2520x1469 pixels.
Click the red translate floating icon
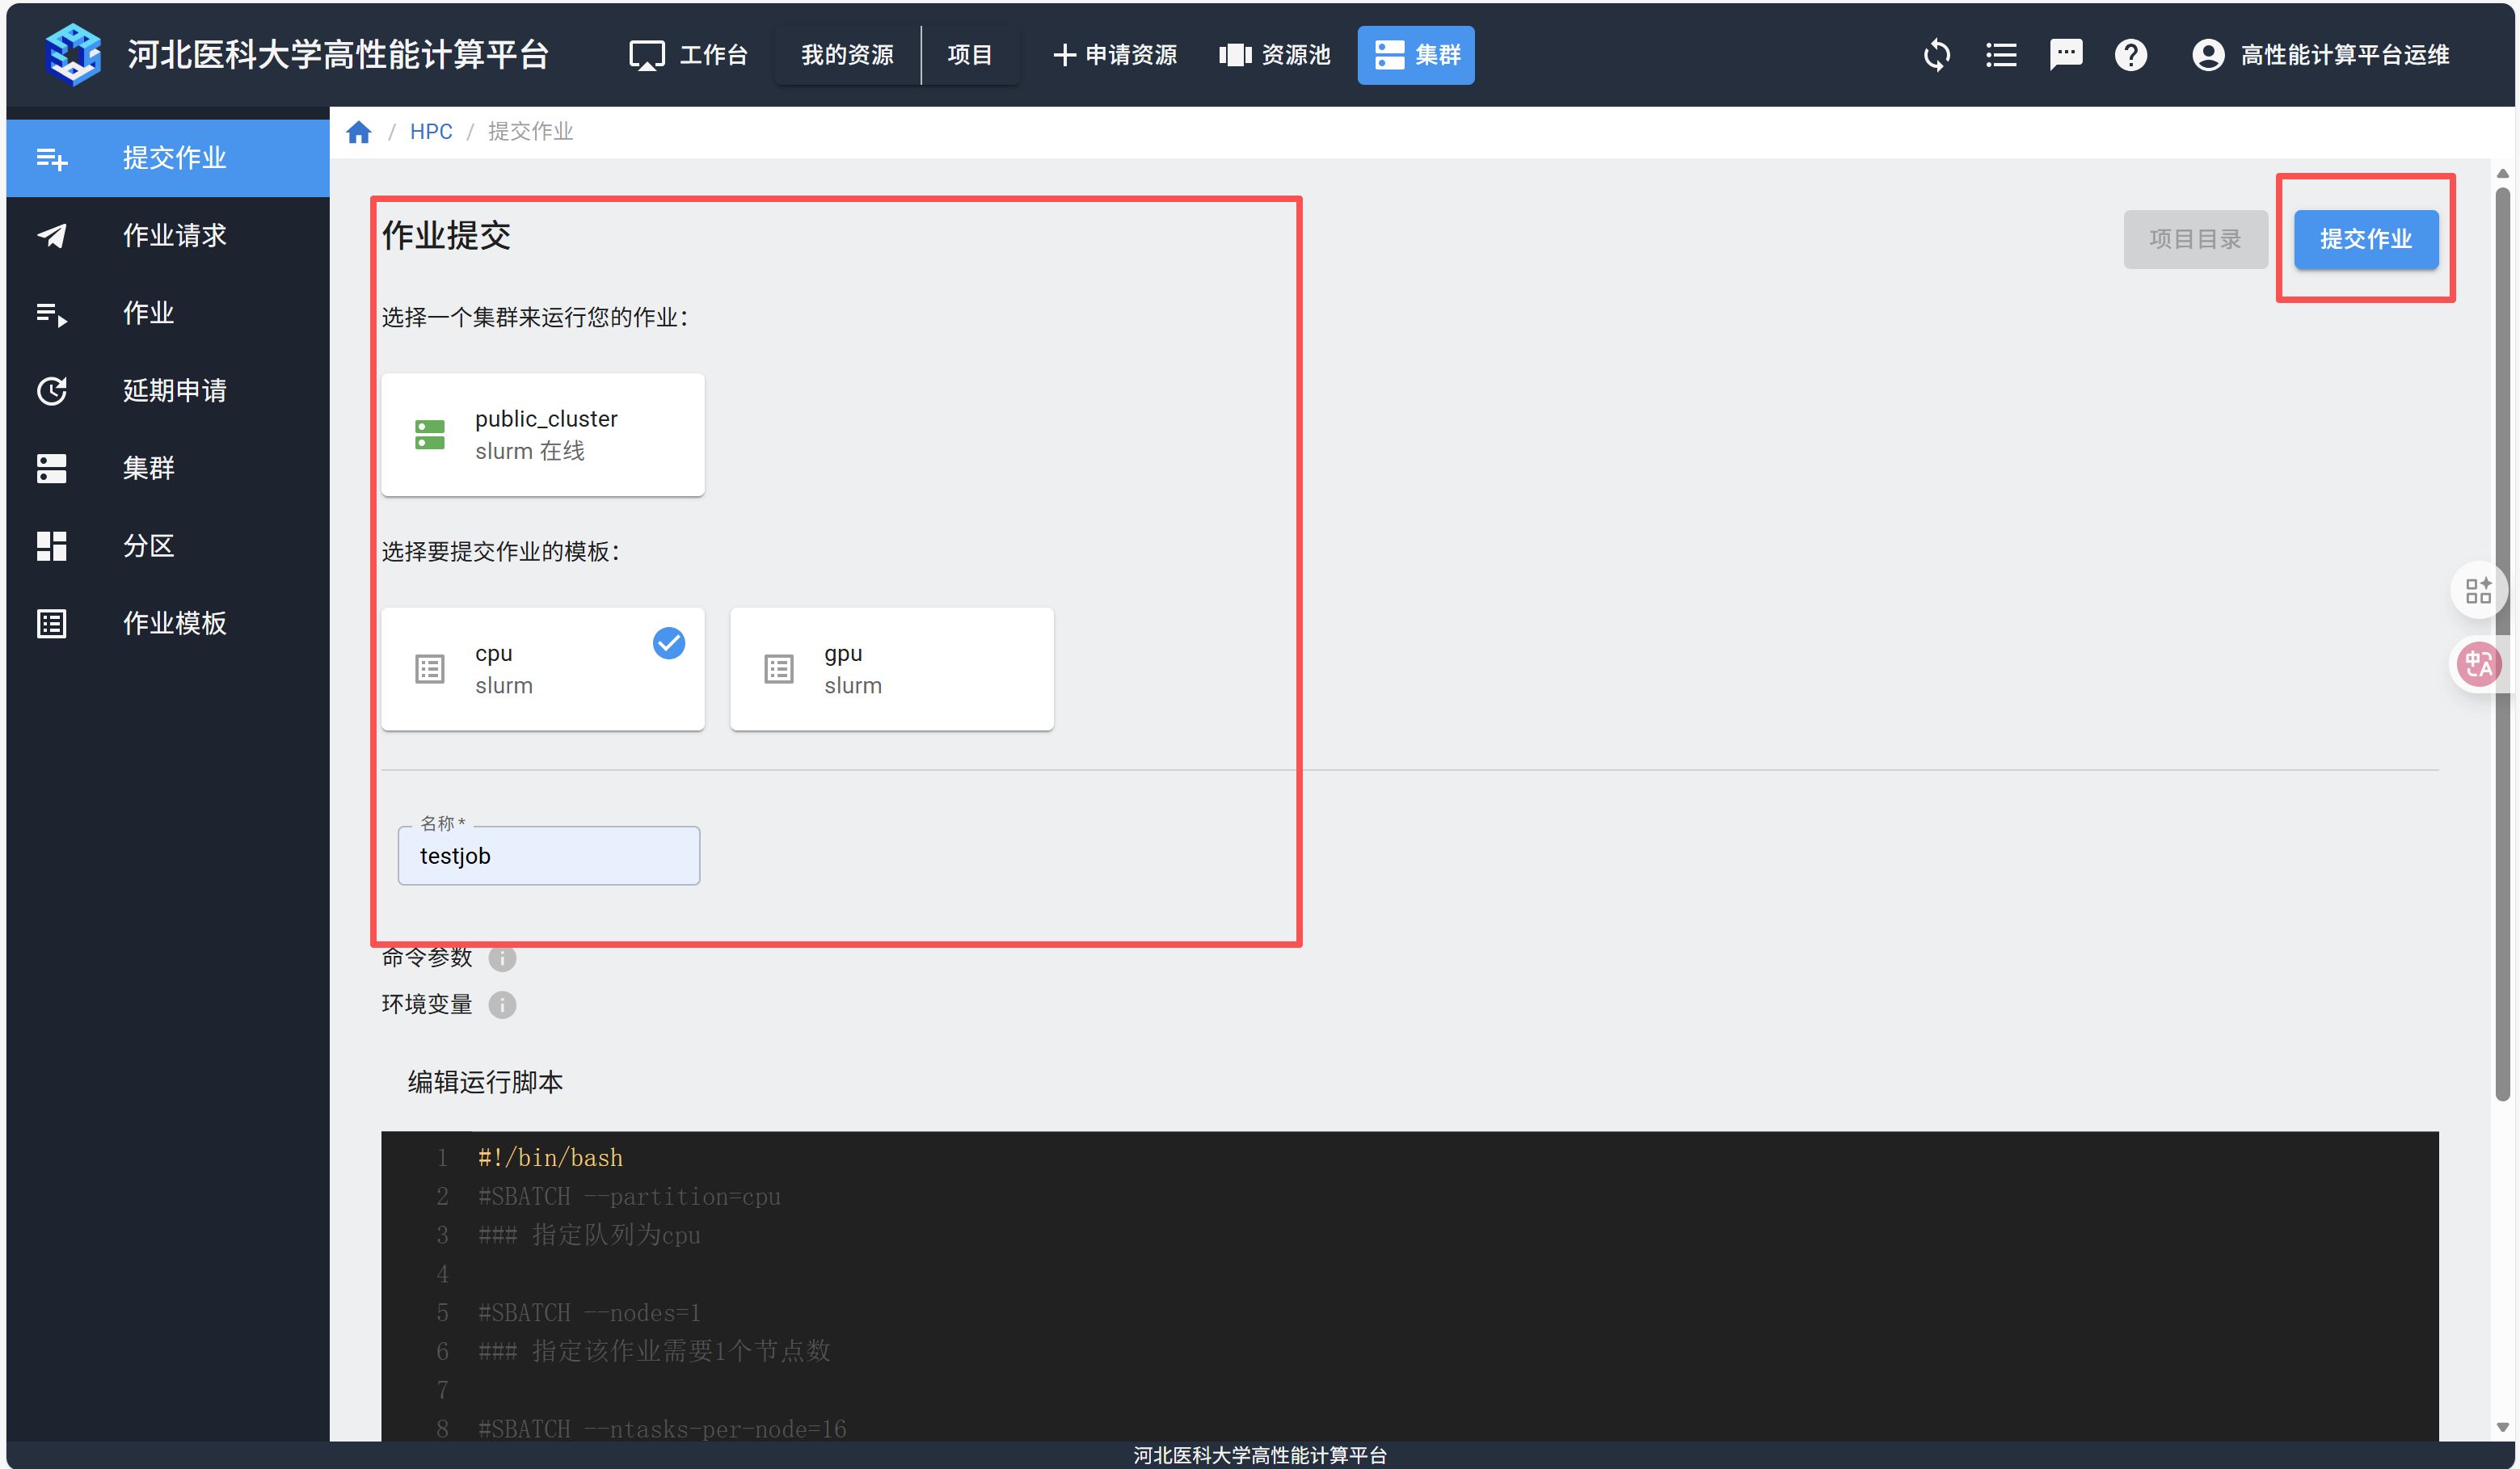(2479, 664)
